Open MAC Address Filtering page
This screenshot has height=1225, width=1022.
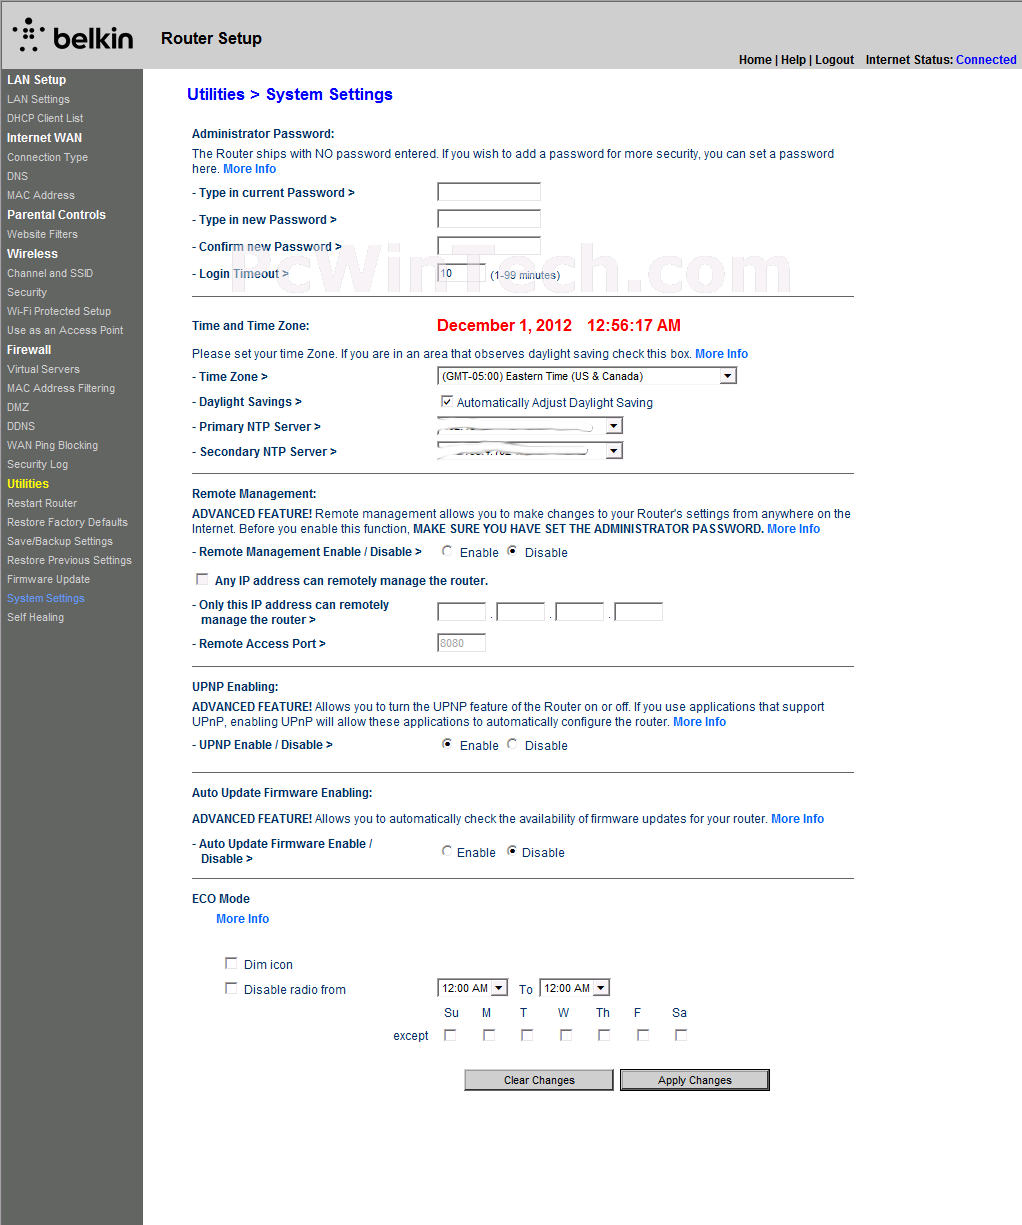point(61,388)
